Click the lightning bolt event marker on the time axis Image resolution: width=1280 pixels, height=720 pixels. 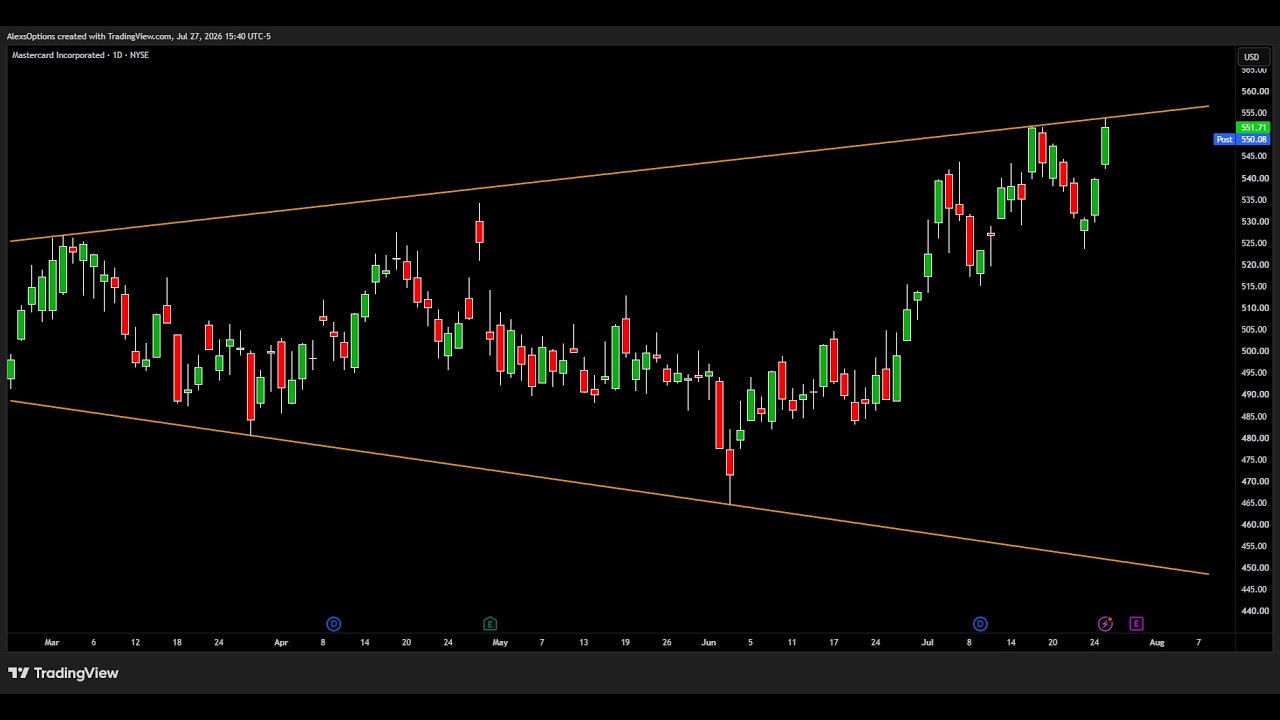(1105, 624)
